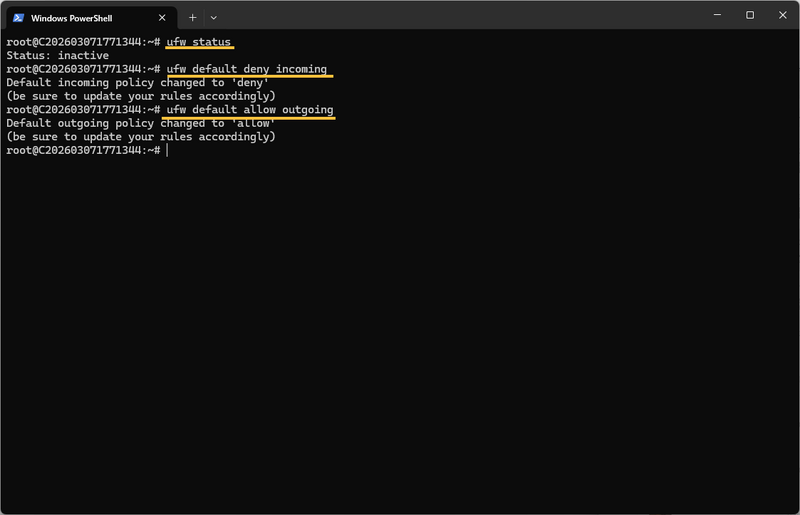Click the PowerShell icon in the tab
The image size is (800, 515).
19,17
